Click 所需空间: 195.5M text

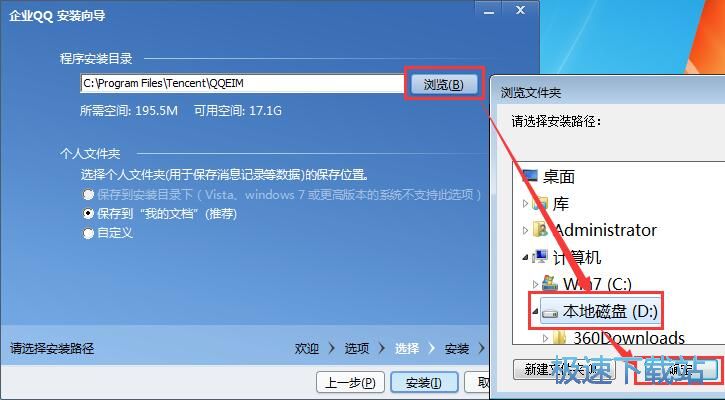tap(129, 111)
